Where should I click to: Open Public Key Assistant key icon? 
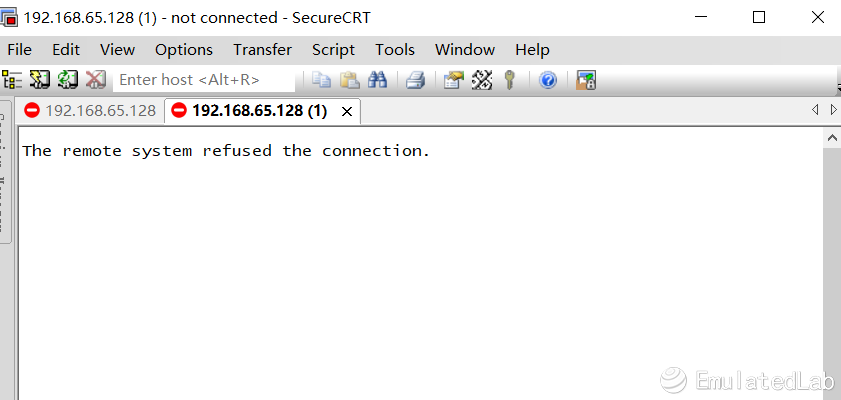(510, 80)
